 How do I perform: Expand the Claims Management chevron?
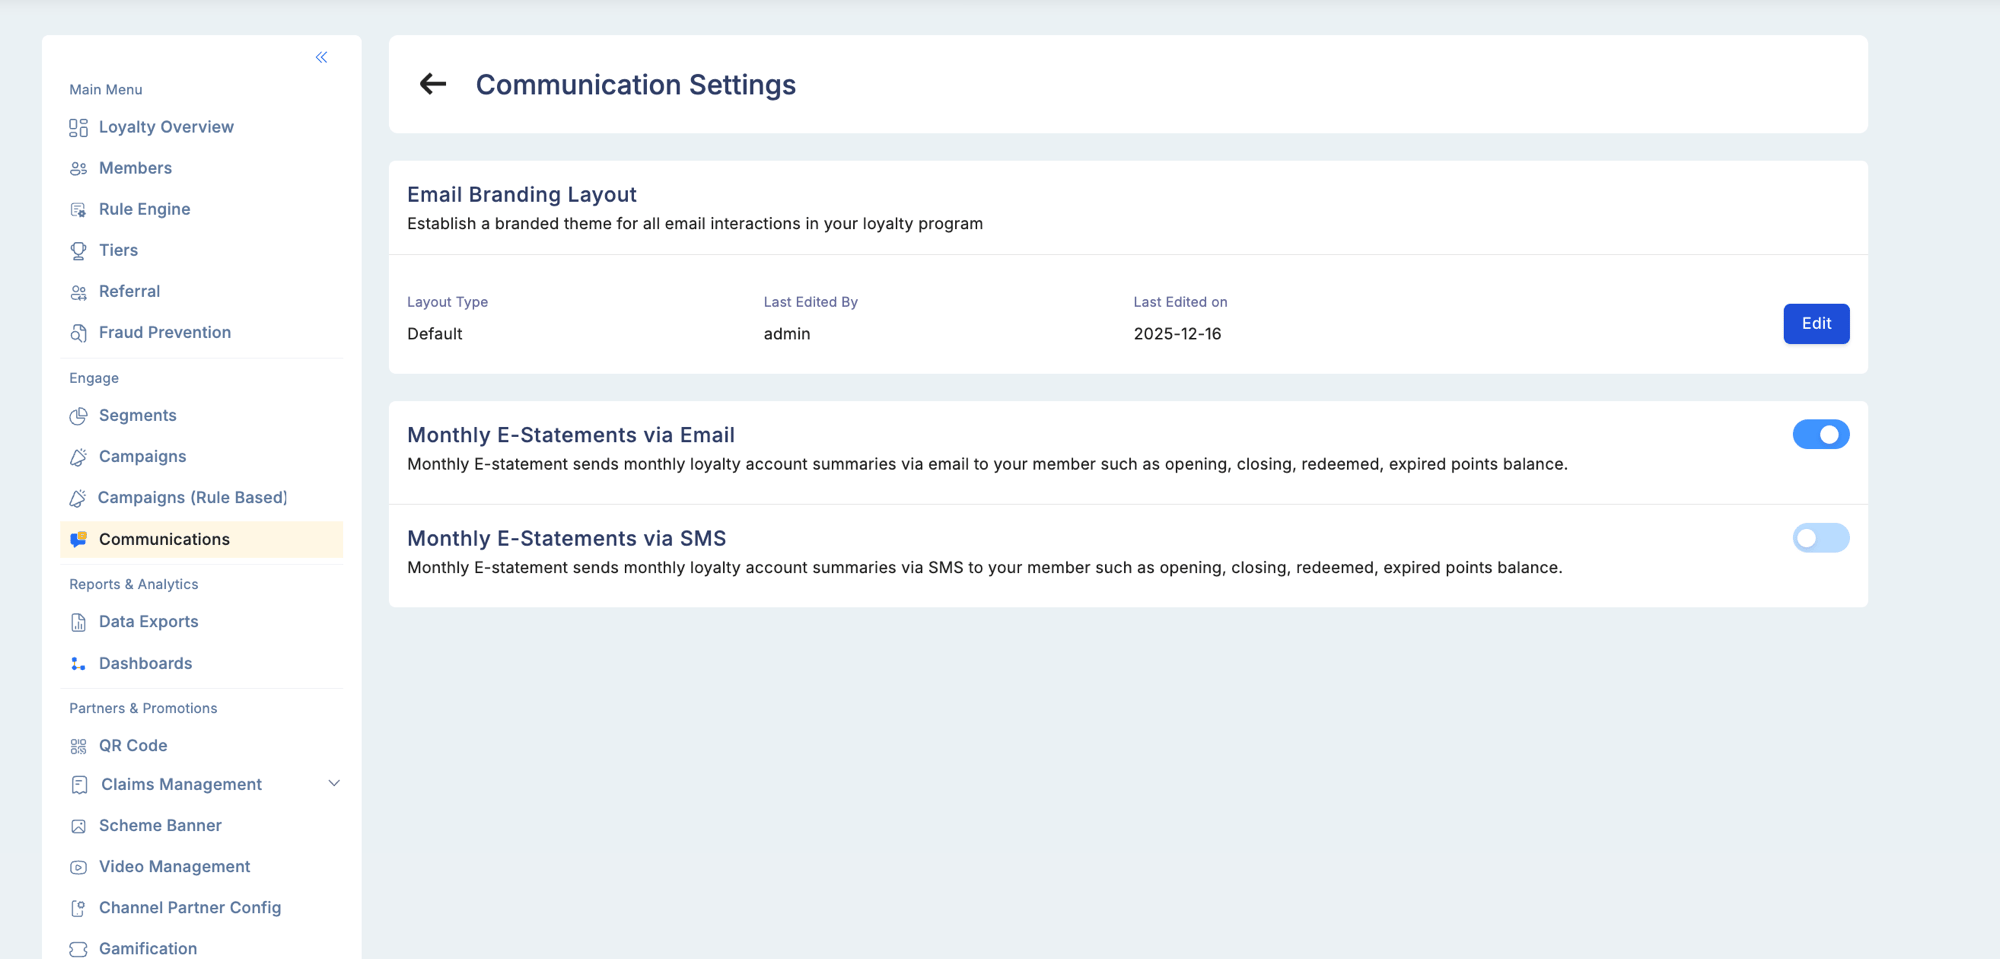pyautogui.click(x=334, y=783)
